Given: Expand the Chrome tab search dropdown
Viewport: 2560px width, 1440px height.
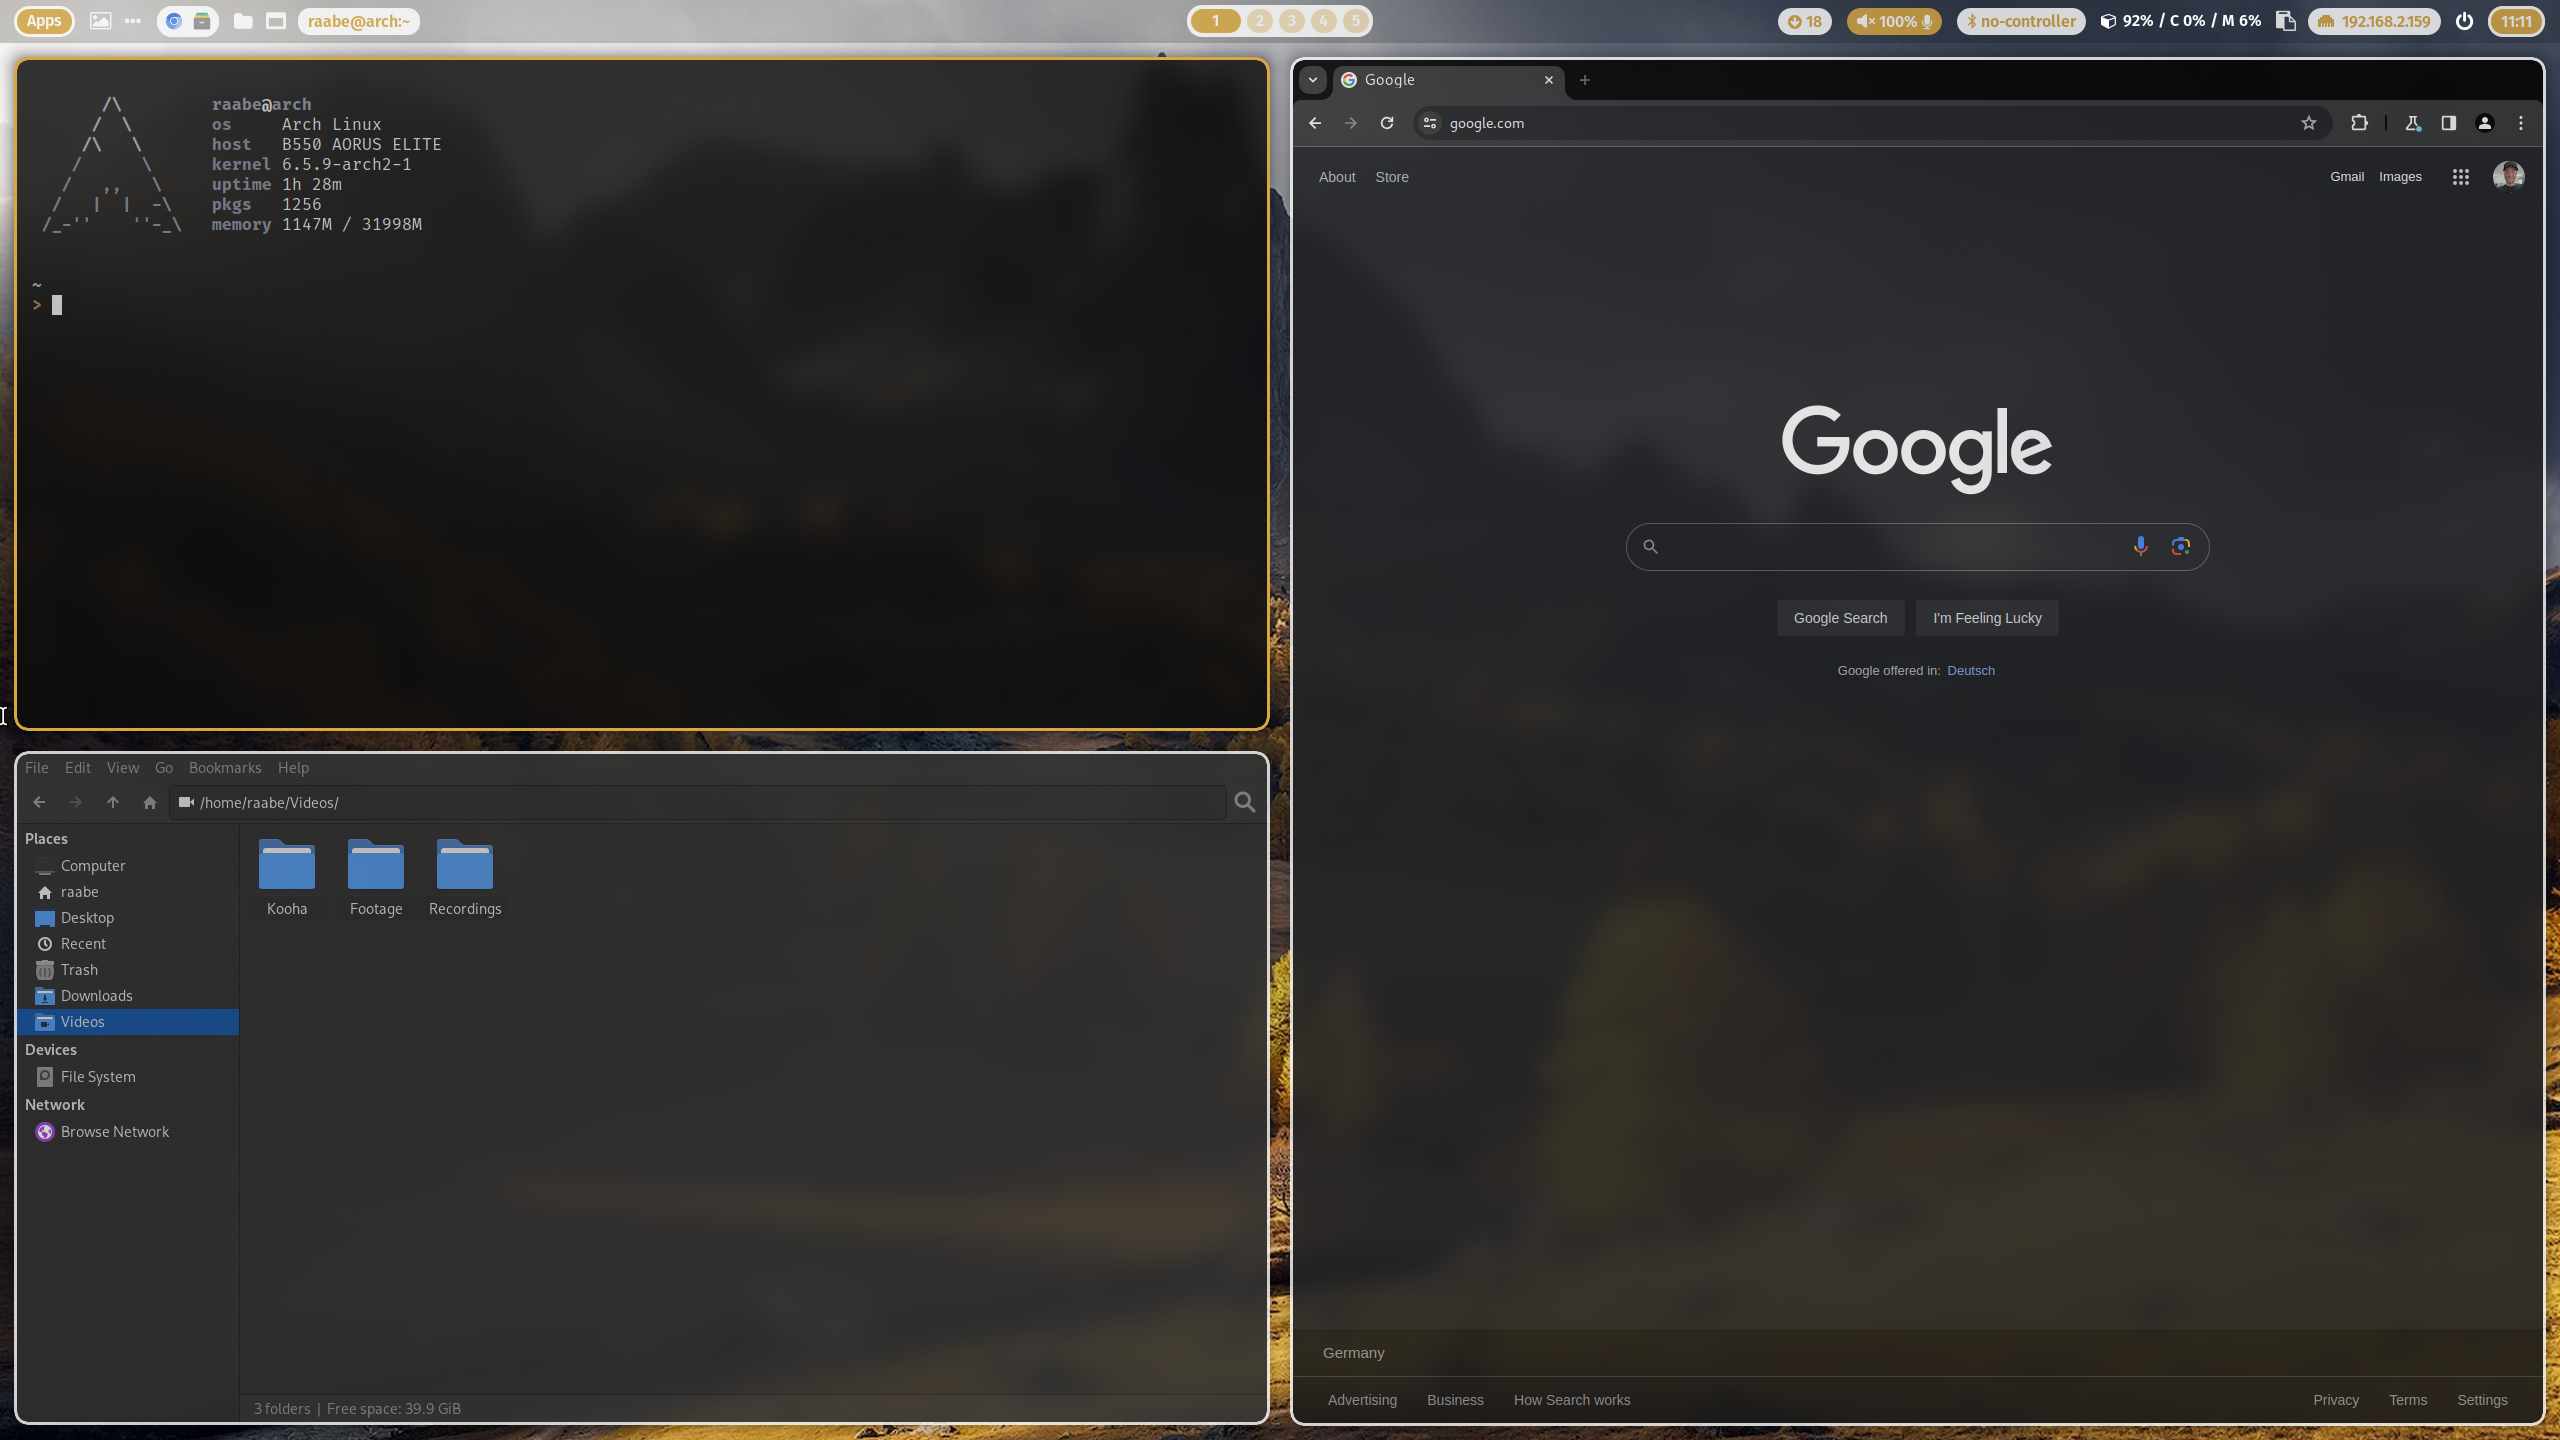Looking at the screenshot, I should (1313, 80).
